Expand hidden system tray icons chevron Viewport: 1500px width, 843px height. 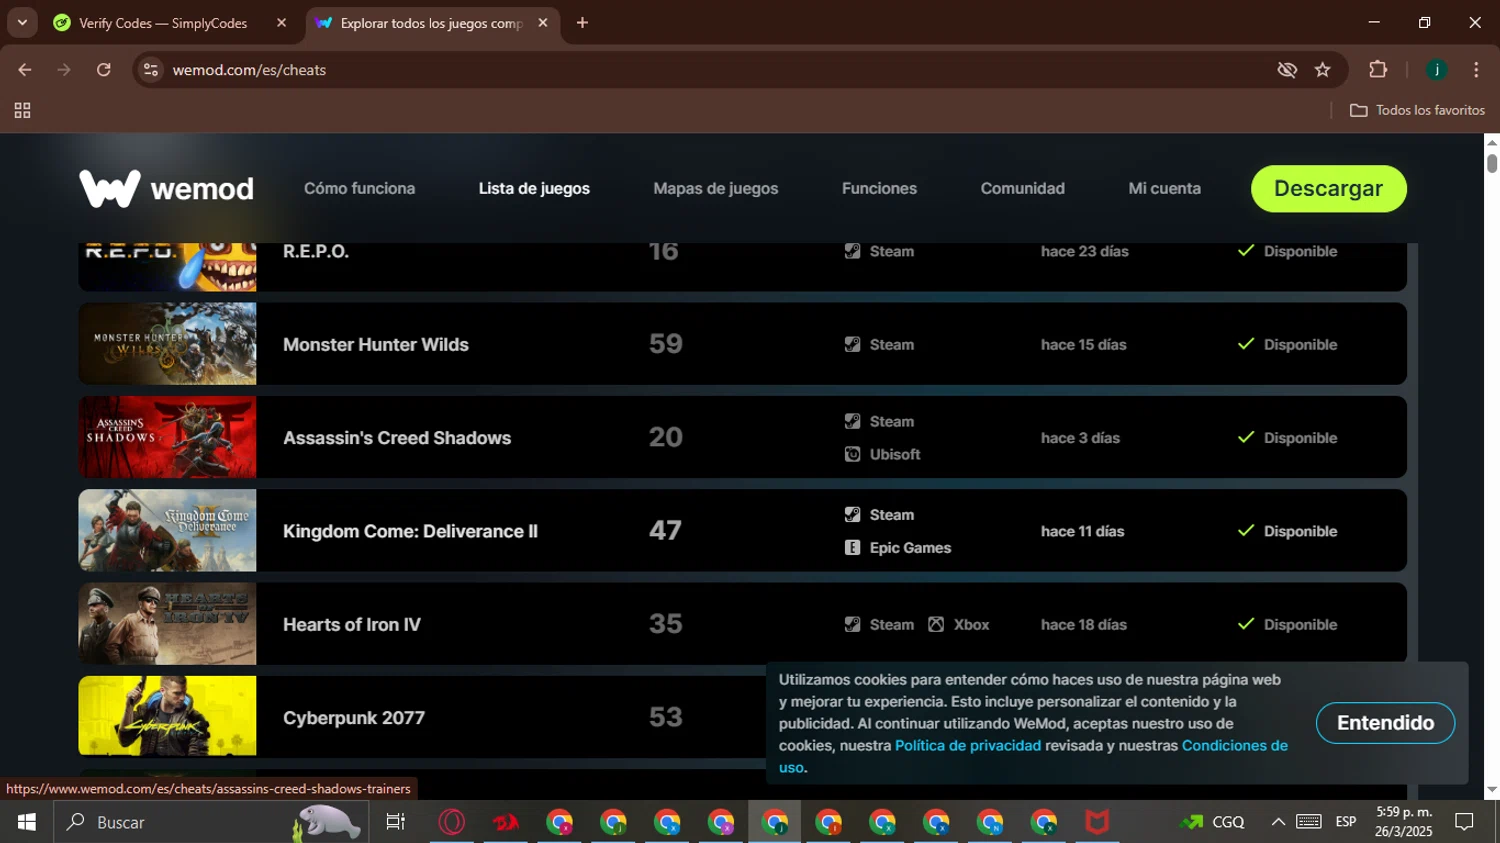click(x=1278, y=822)
